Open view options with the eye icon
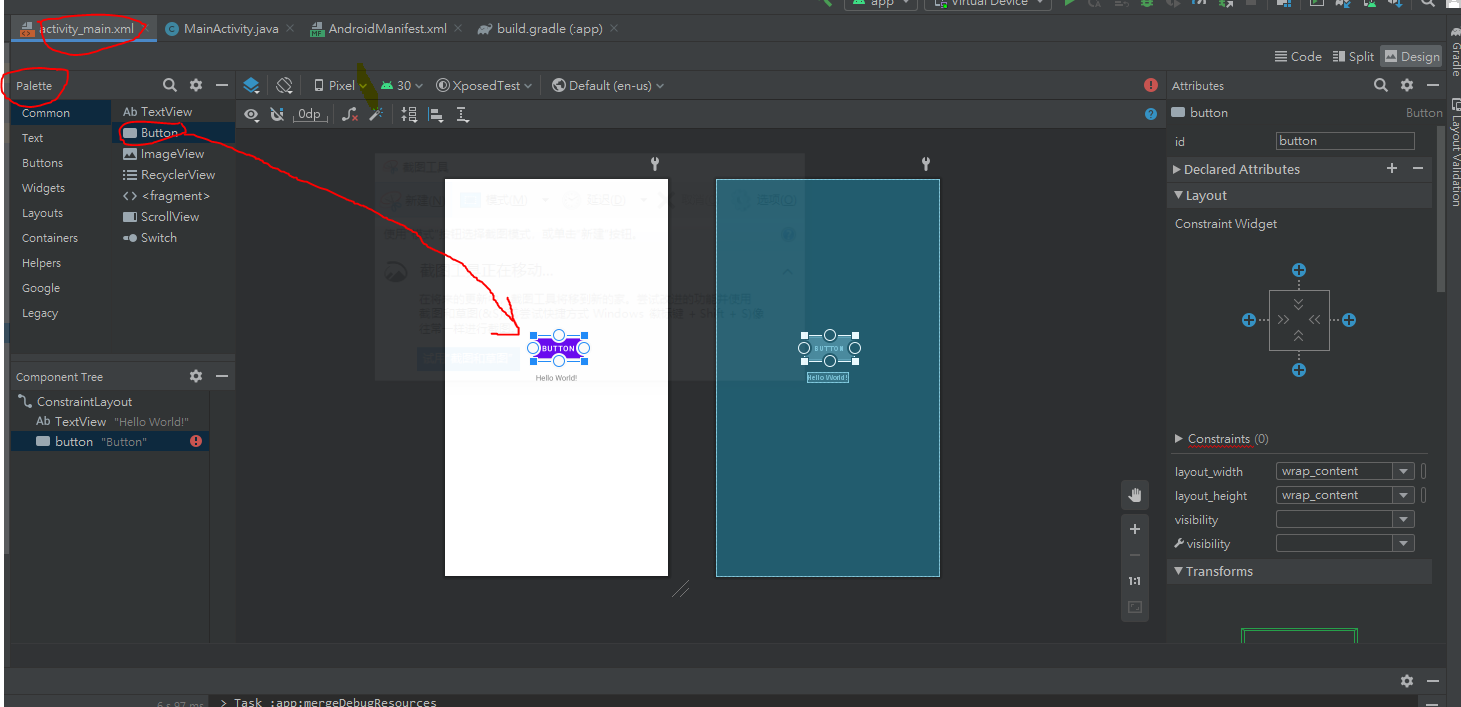Image resolution: width=1461 pixels, height=707 pixels. [251, 114]
